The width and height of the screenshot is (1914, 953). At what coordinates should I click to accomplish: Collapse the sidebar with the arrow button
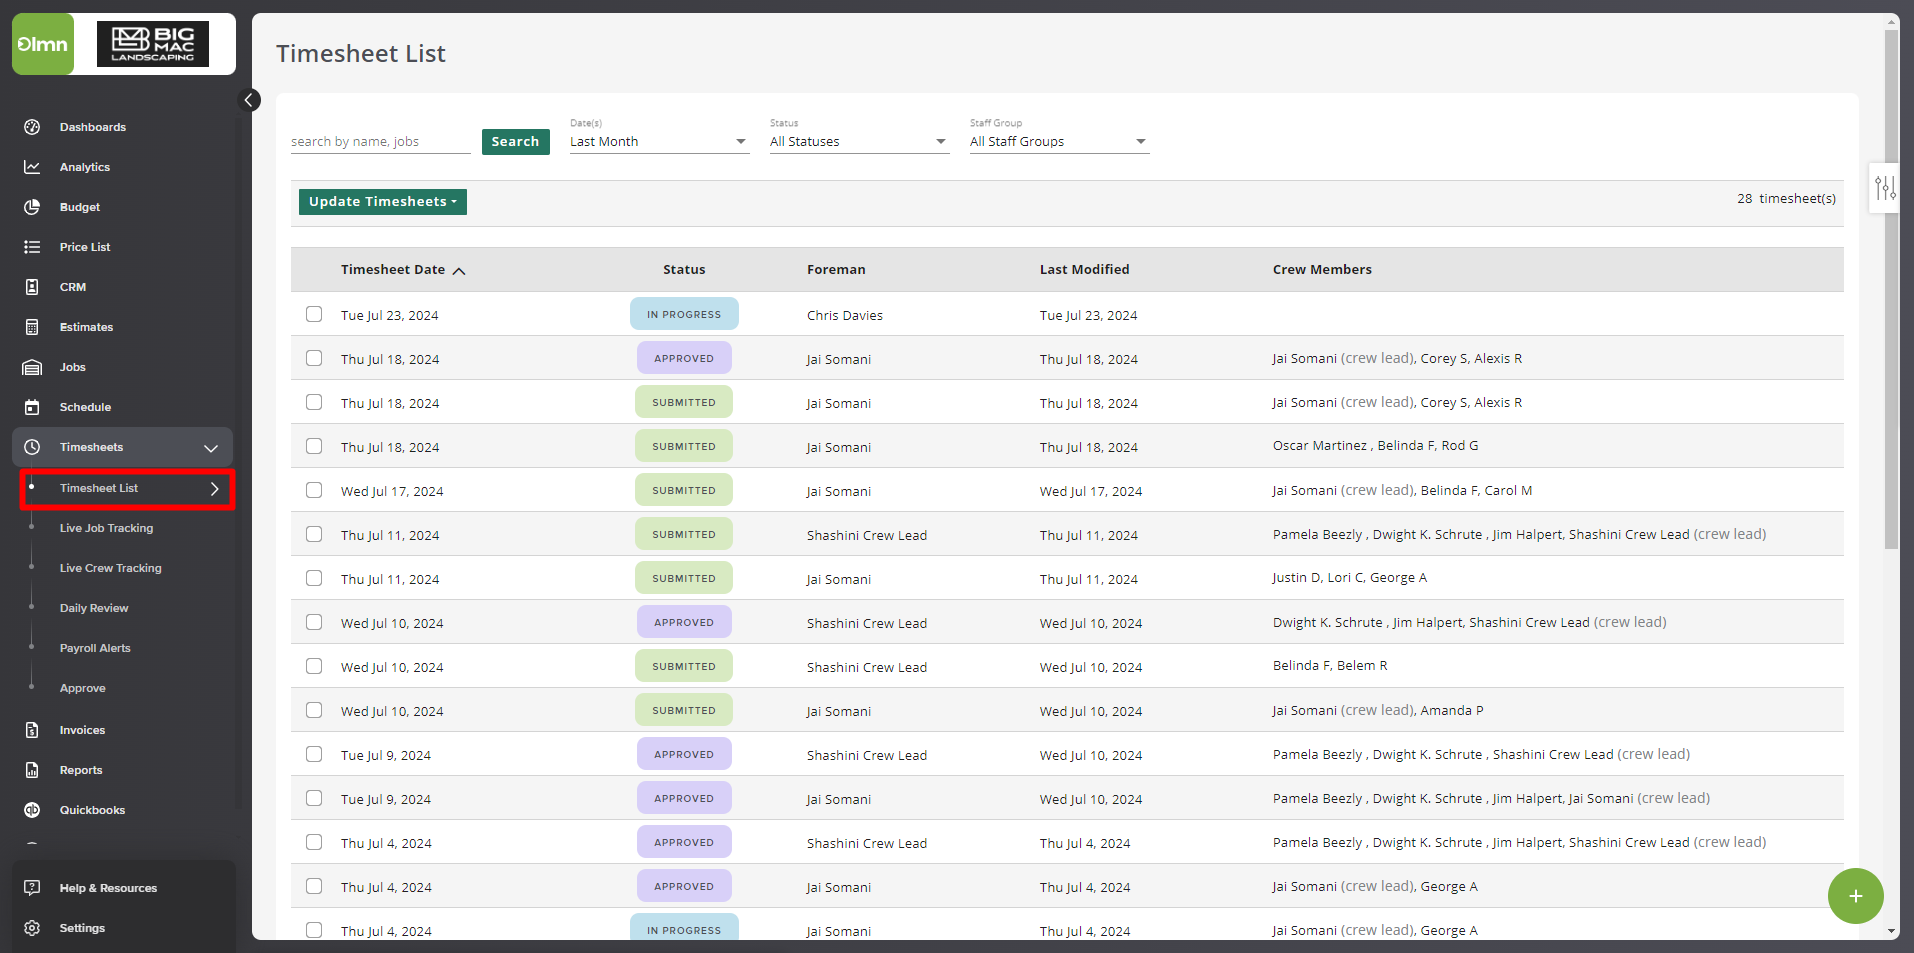pos(249,100)
